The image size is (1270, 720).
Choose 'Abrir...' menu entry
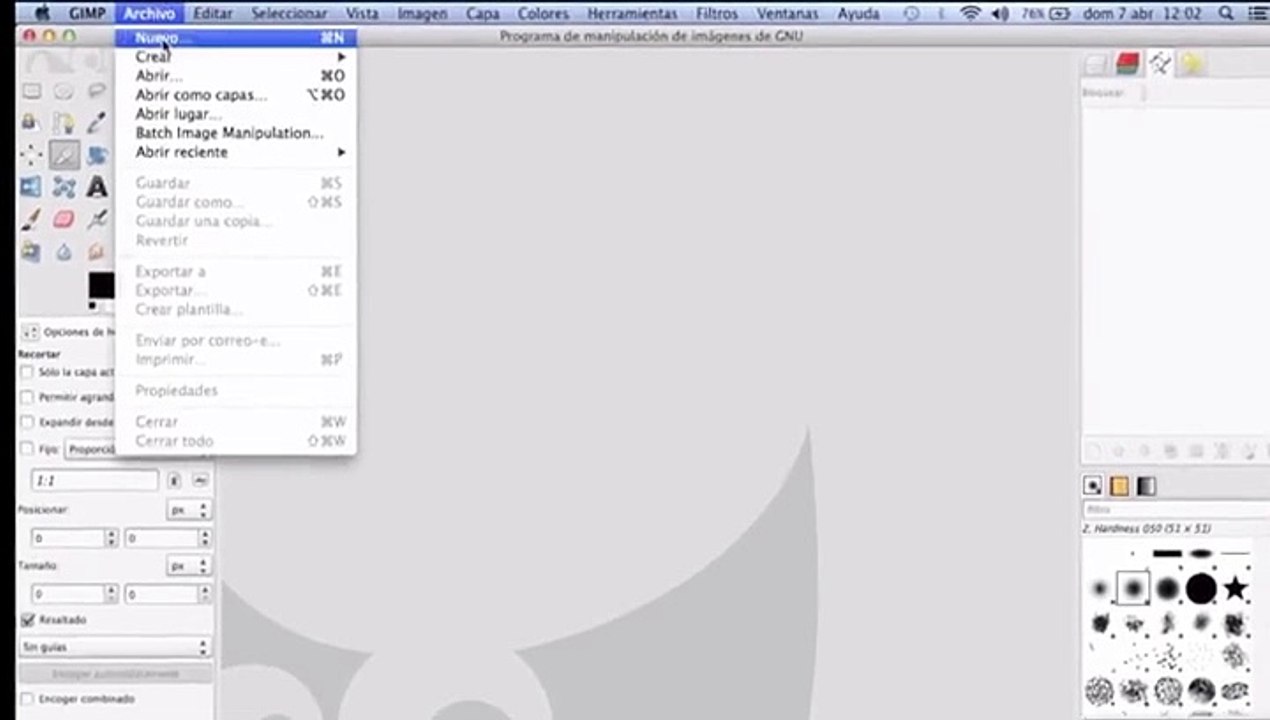(238, 76)
